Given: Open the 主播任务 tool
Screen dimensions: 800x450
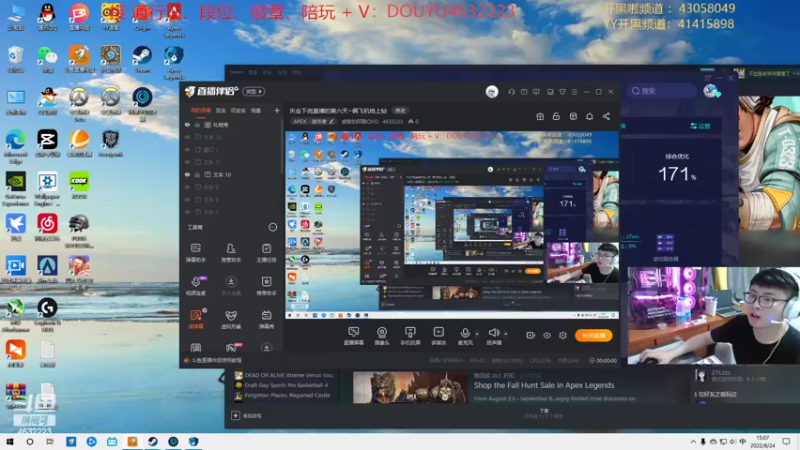Looking at the screenshot, I should click(x=266, y=253).
